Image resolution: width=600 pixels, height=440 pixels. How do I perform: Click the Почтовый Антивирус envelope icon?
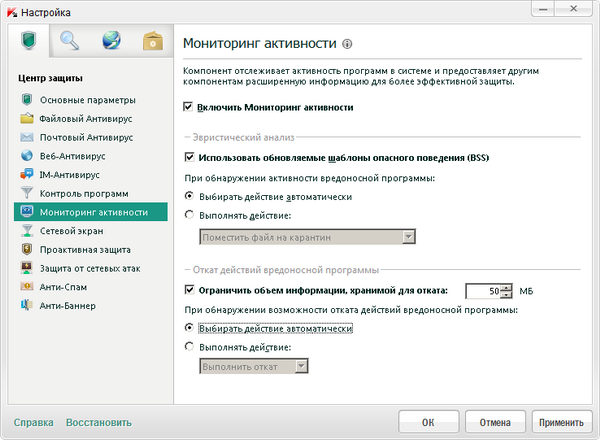point(27,137)
